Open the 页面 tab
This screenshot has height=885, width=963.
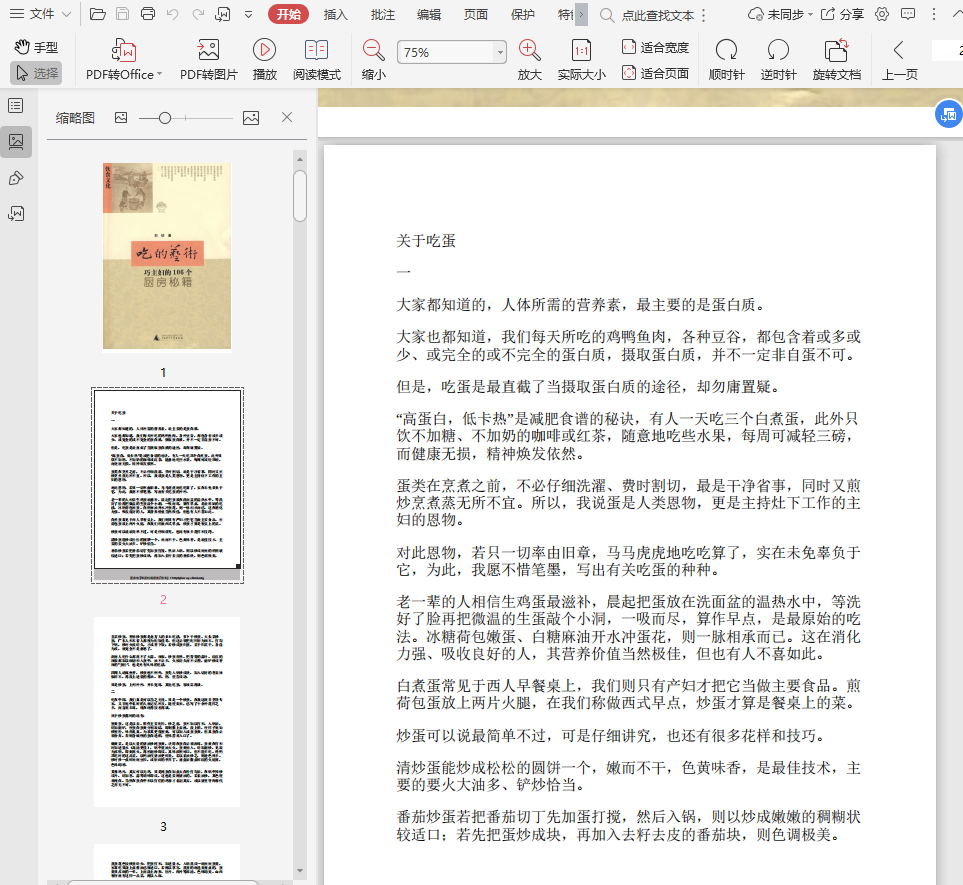475,14
